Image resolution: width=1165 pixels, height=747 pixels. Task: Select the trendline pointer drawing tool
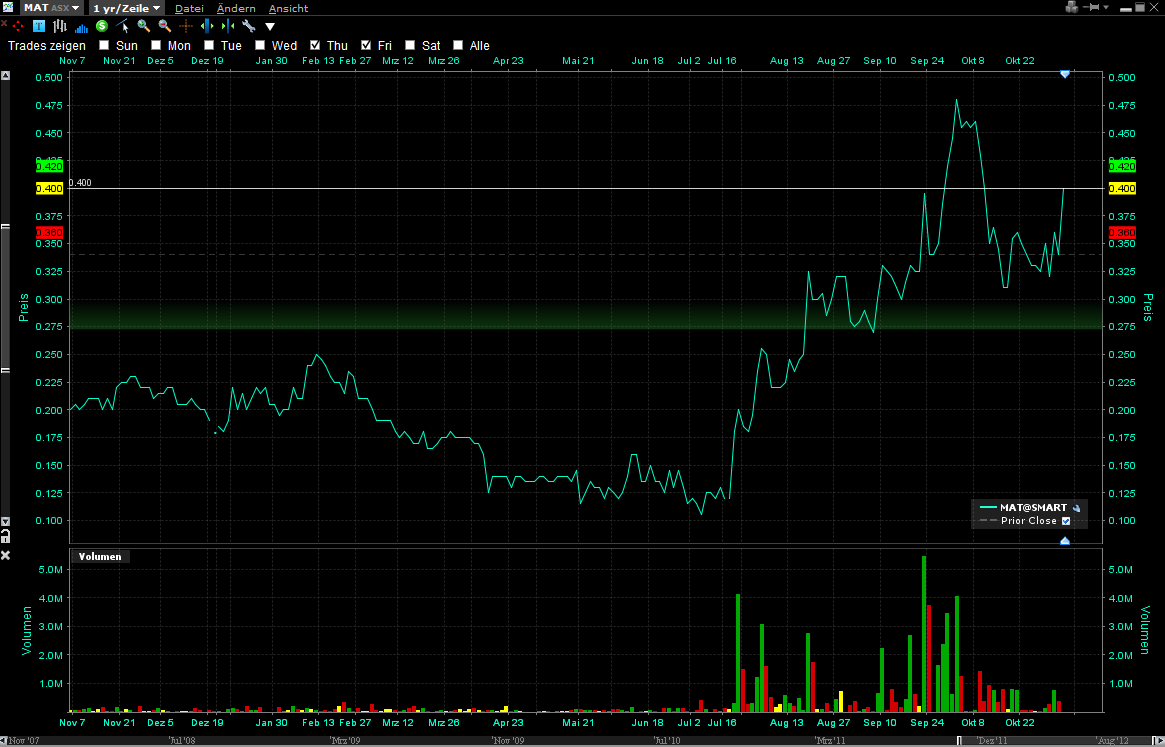(x=123, y=26)
